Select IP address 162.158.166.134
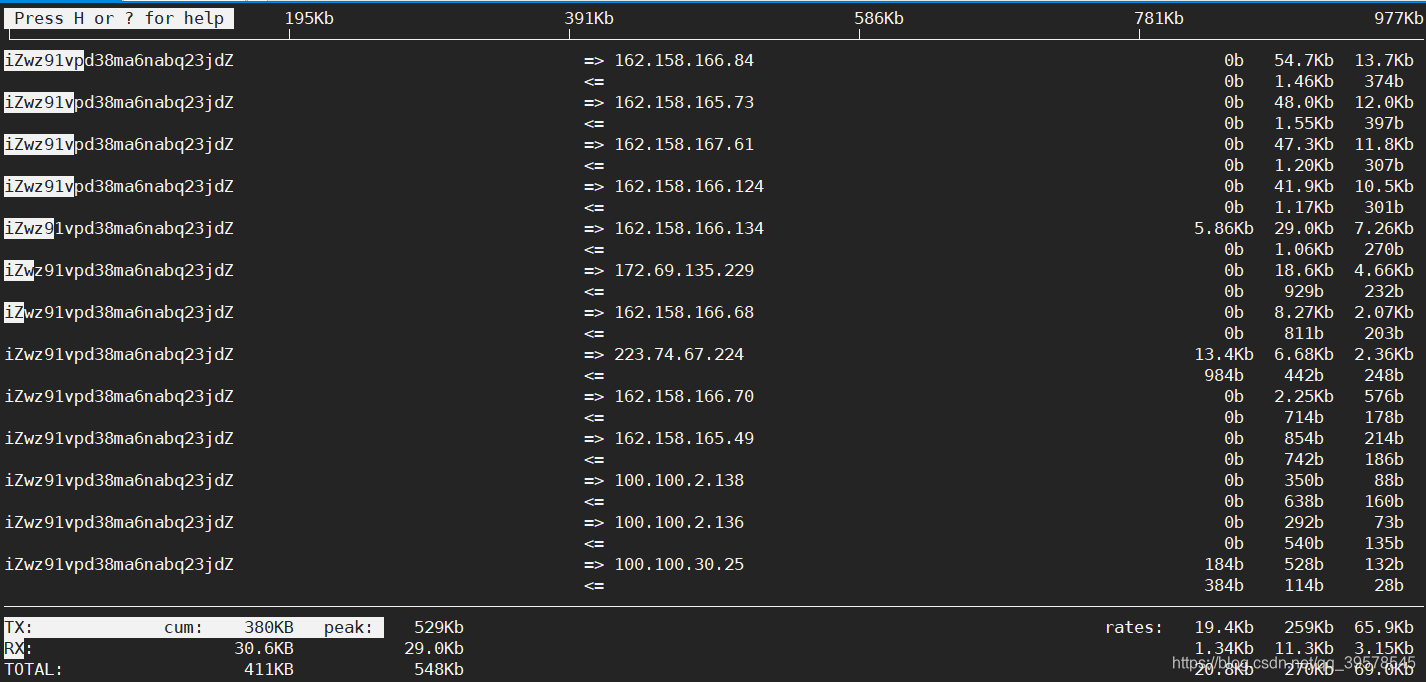The image size is (1426, 682). click(689, 229)
